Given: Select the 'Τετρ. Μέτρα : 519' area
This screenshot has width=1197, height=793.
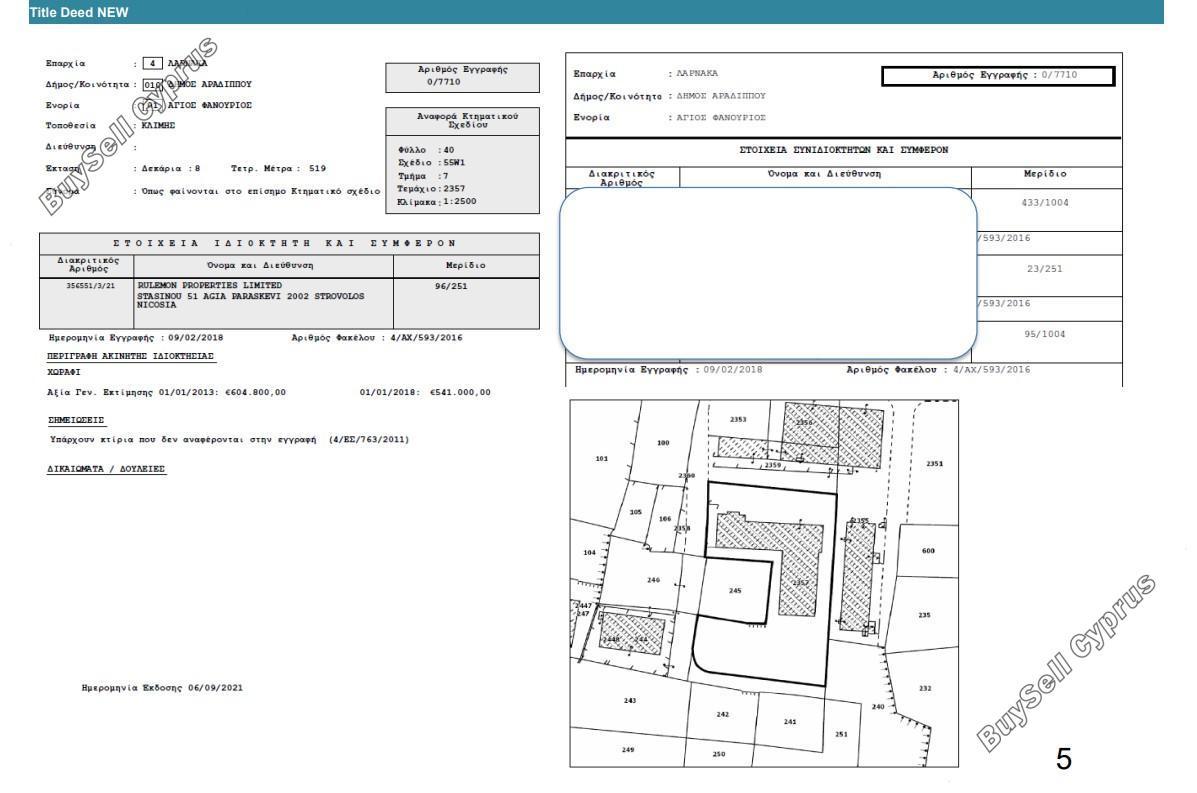Looking at the screenshot, I should (x=279, y=169).
